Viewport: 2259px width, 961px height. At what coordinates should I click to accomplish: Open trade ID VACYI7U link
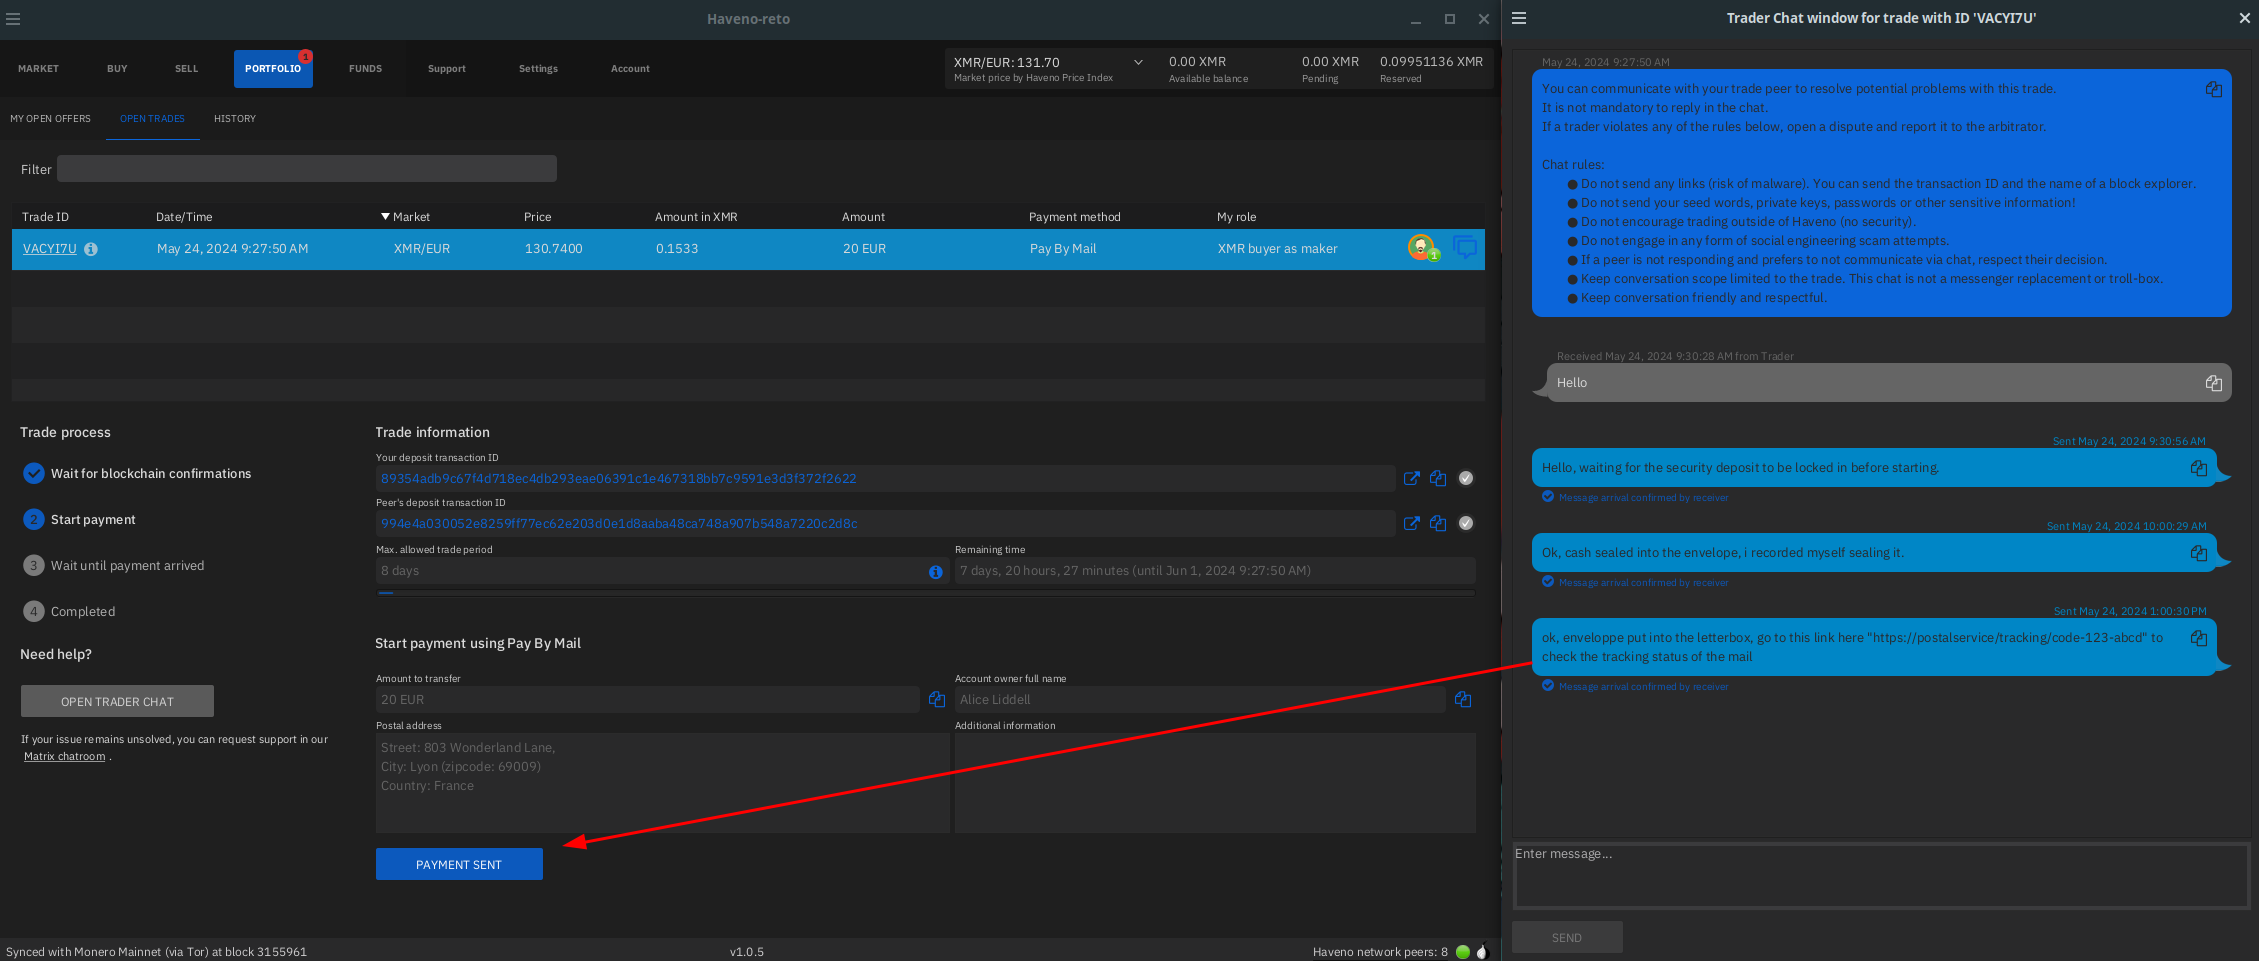pos(50,249)
